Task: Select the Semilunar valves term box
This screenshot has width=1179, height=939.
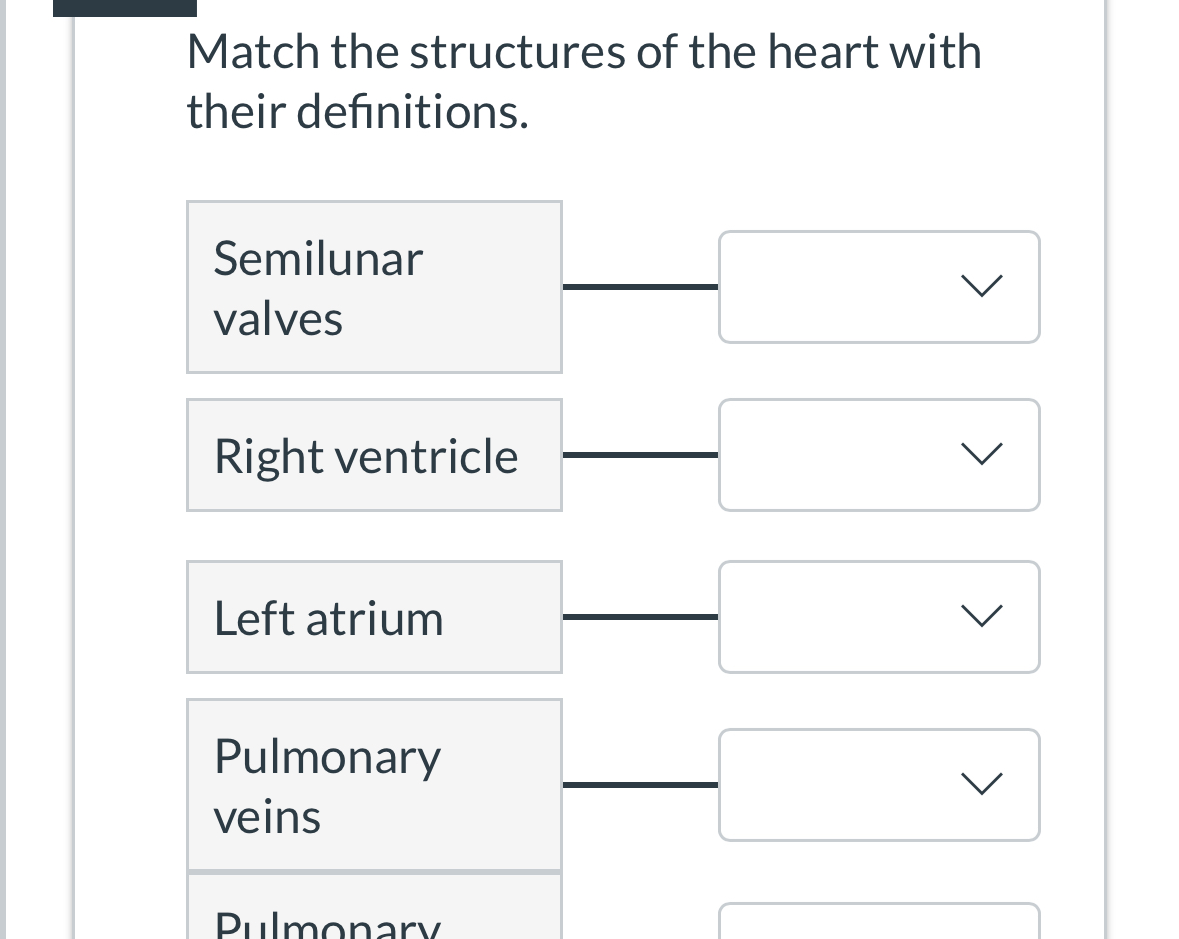Action: click(x=374, y=287)
